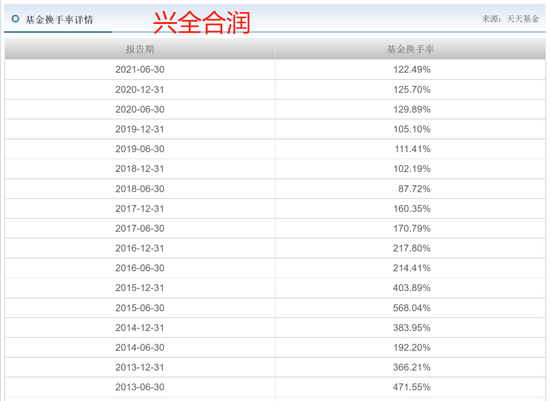
Task: Select the 2018-12-31 report date cell
Action: coord(140,169)
